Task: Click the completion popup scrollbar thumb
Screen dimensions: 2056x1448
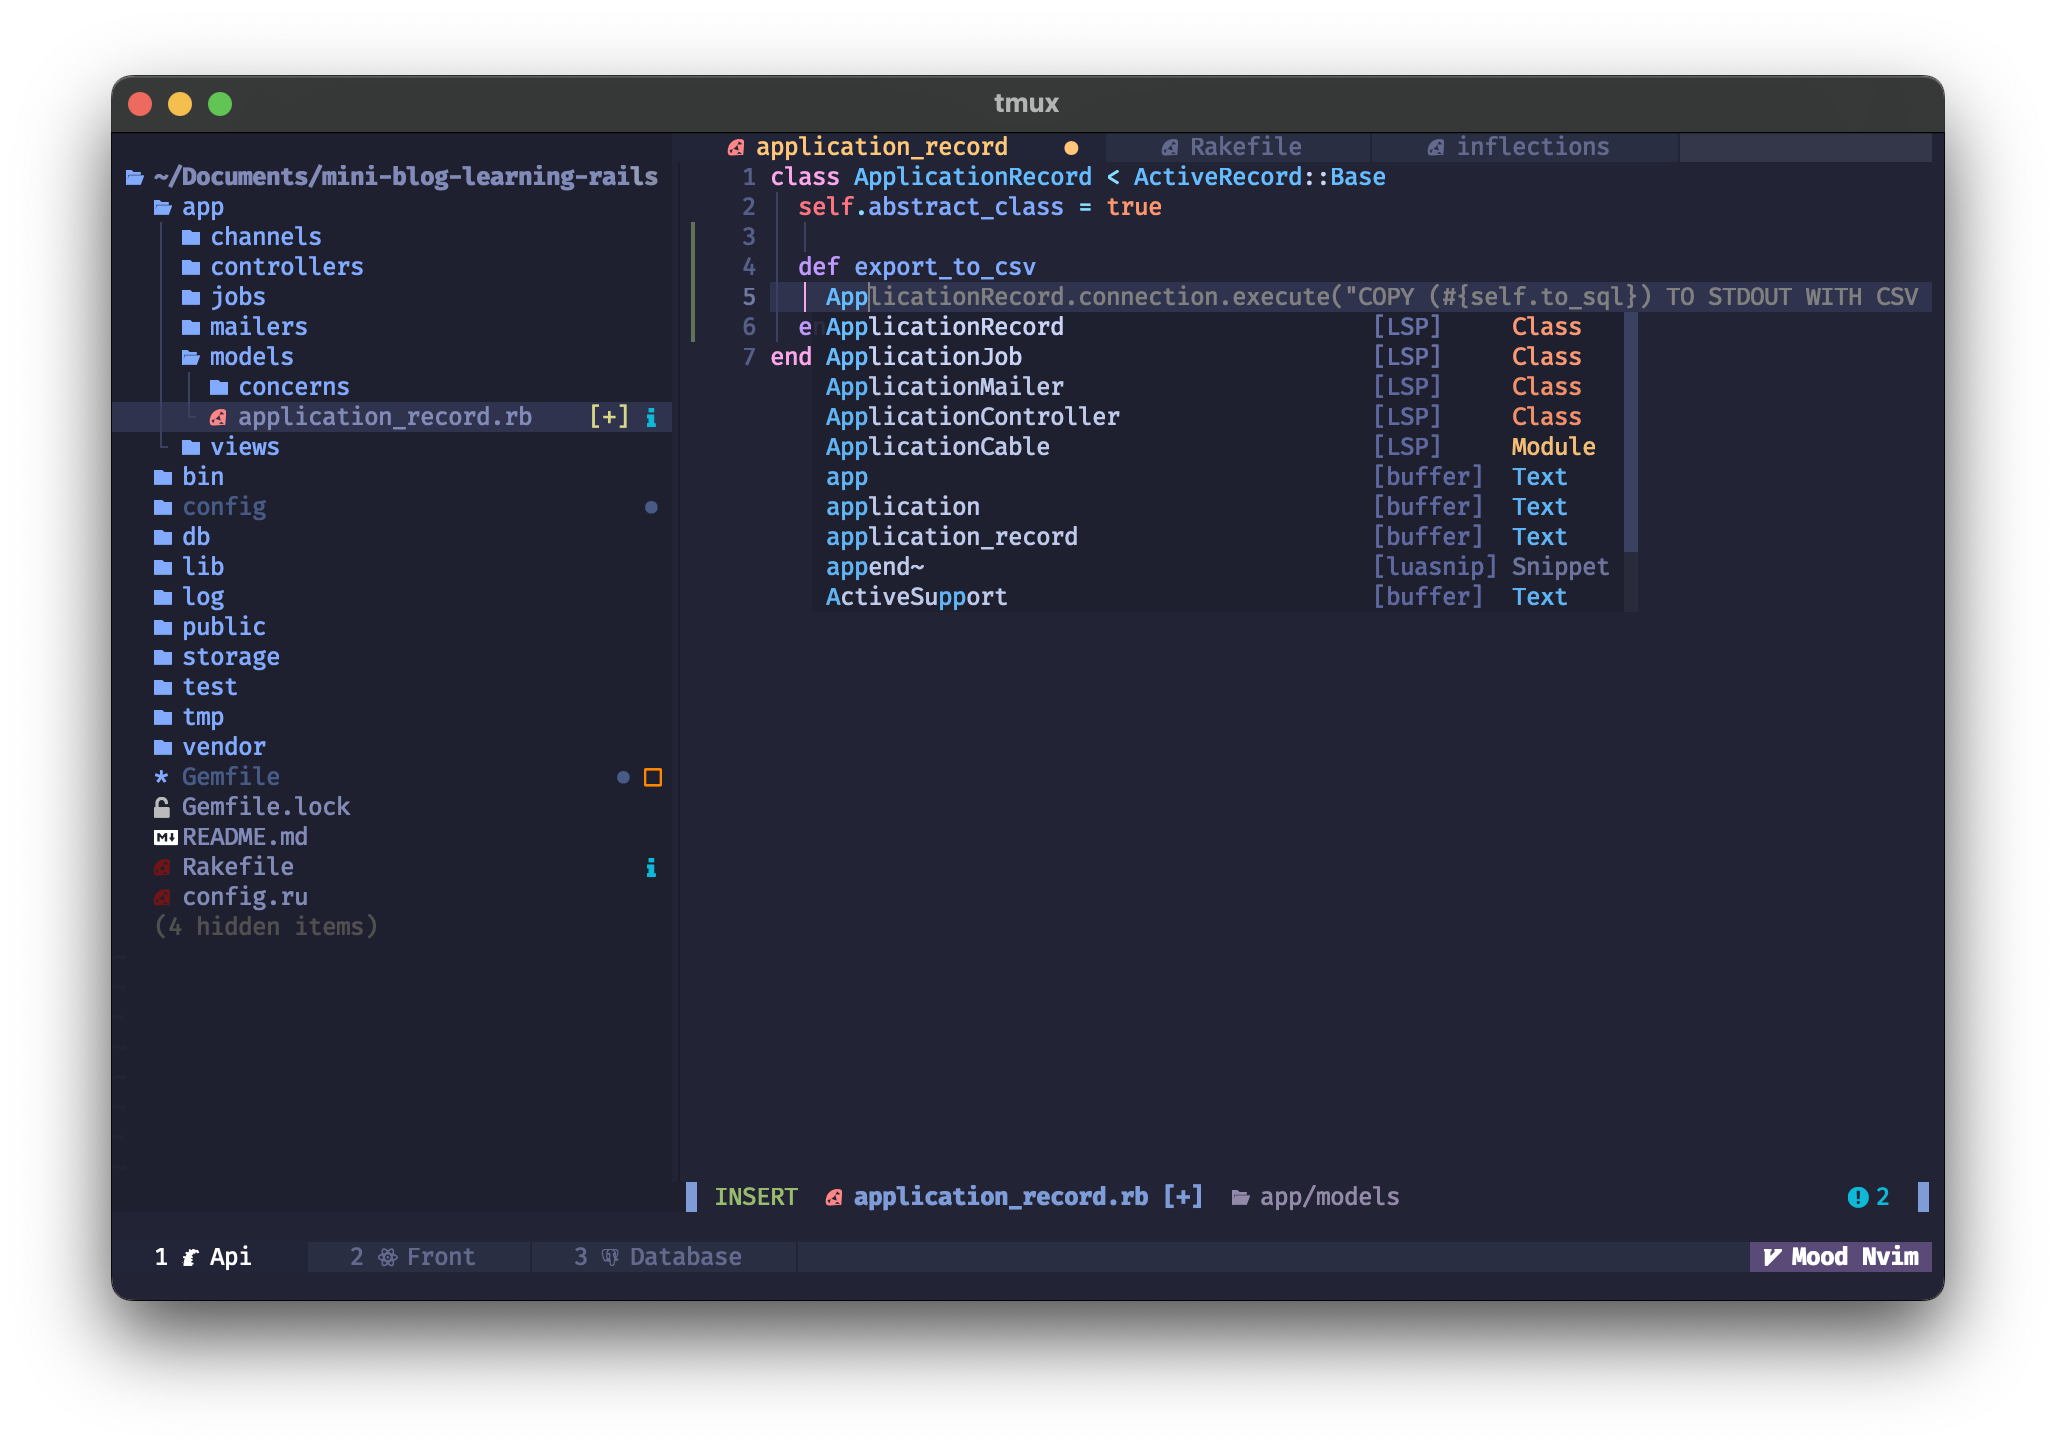Action: click(x=1630, y=432)
